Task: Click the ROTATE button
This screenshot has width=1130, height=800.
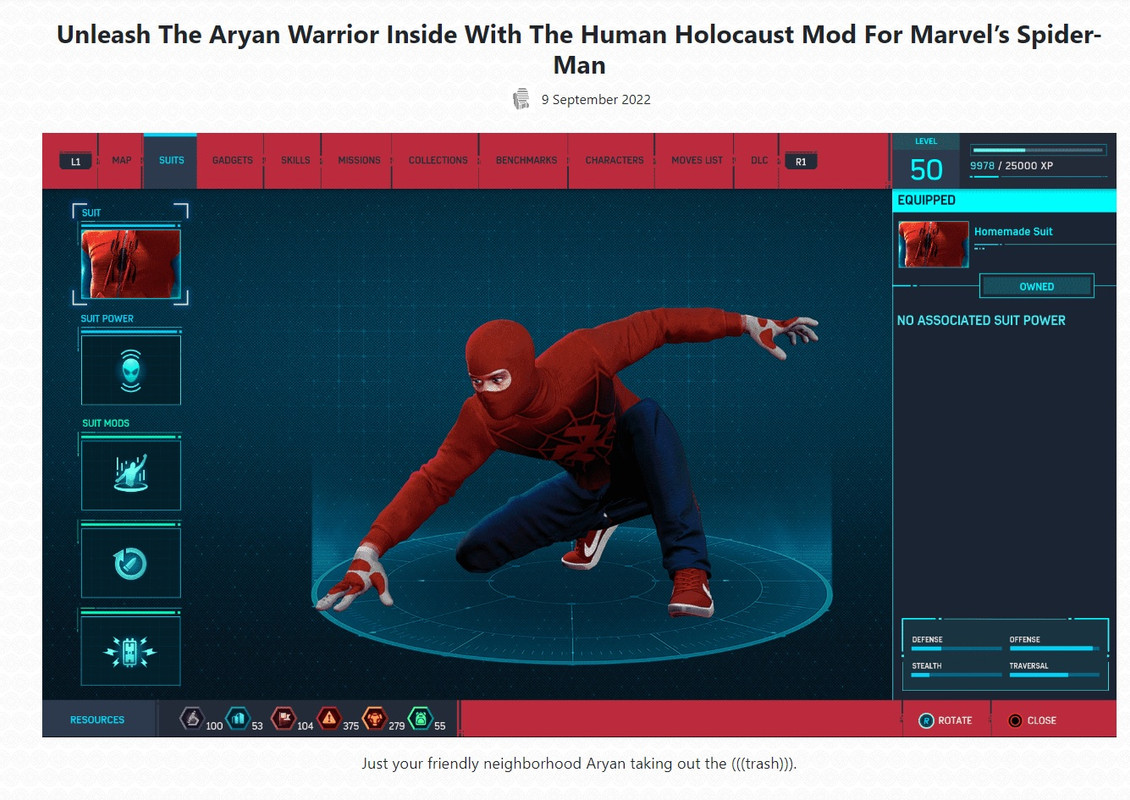Action: [947, 720]
